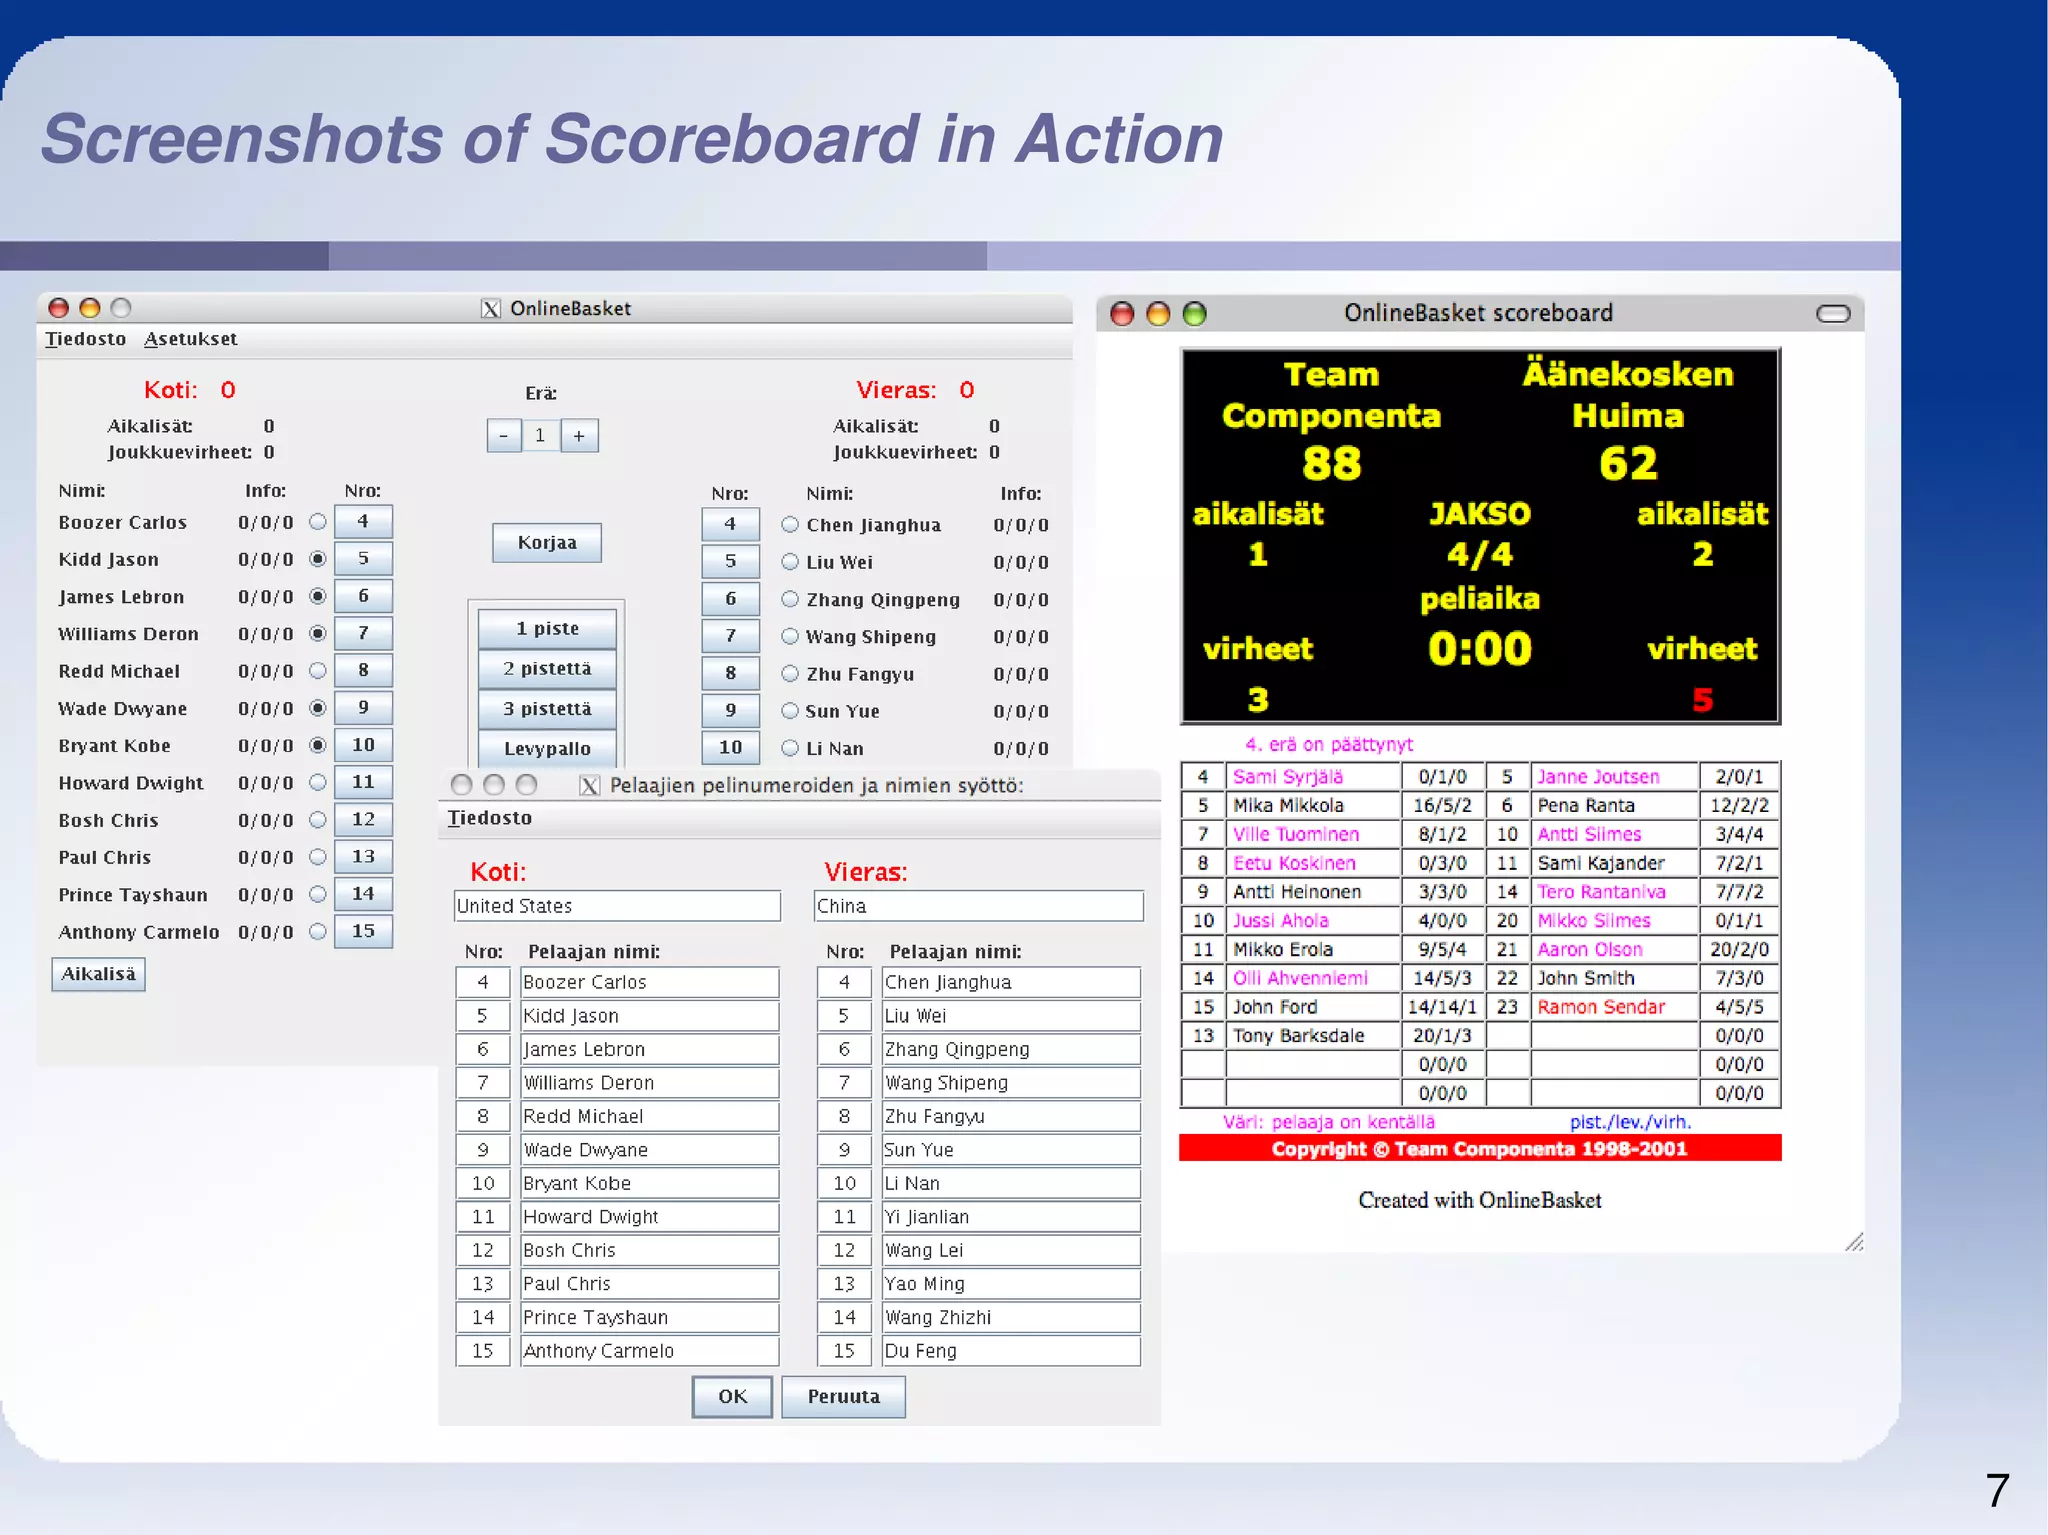The image size is (2048, 1535).
Task: Select radio button for Redd Michael
Action: tap(318, 671)
